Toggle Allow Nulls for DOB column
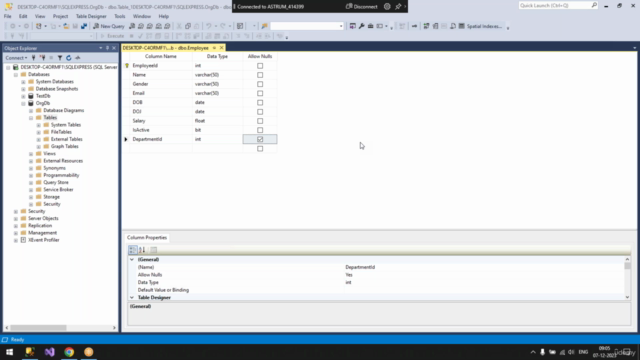 [x=260, y=102]
